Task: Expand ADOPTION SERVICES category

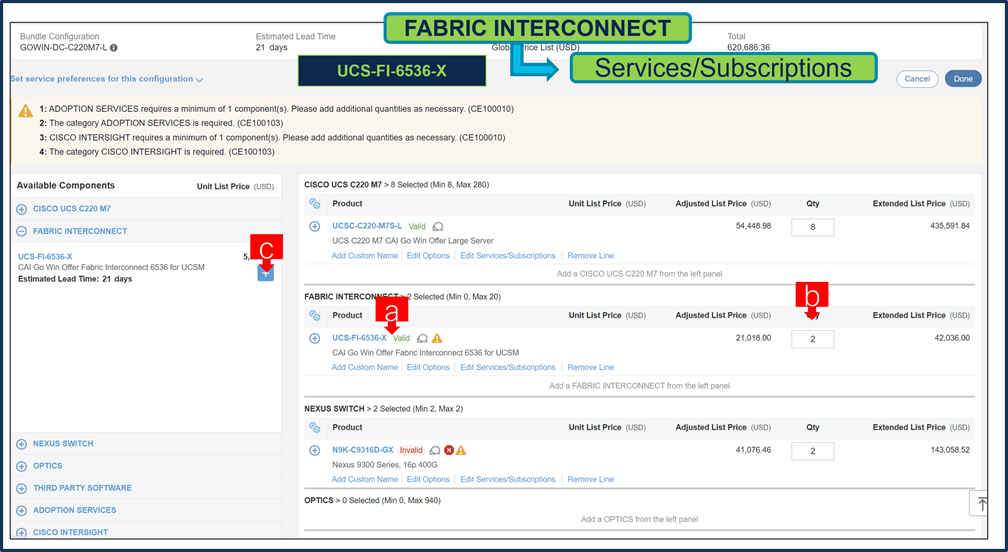Action: tap(22, 510)
